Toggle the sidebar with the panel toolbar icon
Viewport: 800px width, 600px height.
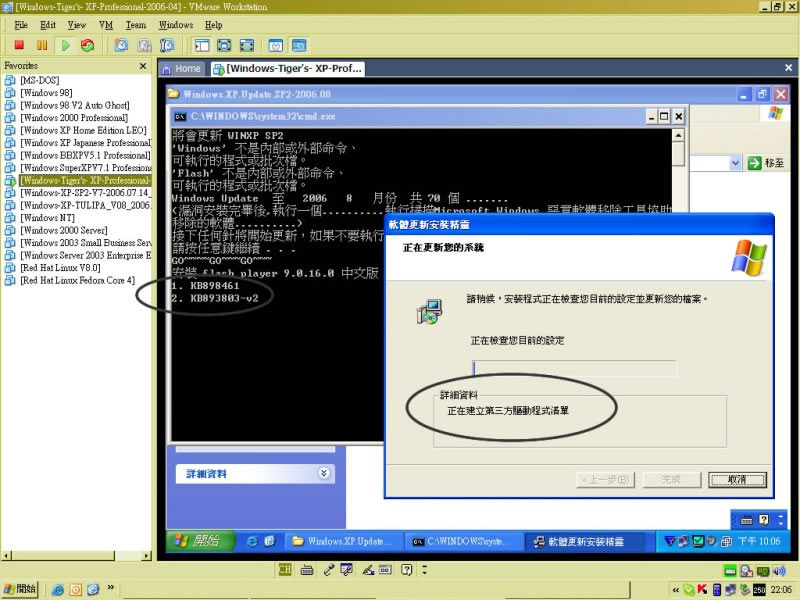(x=202, y=45)
